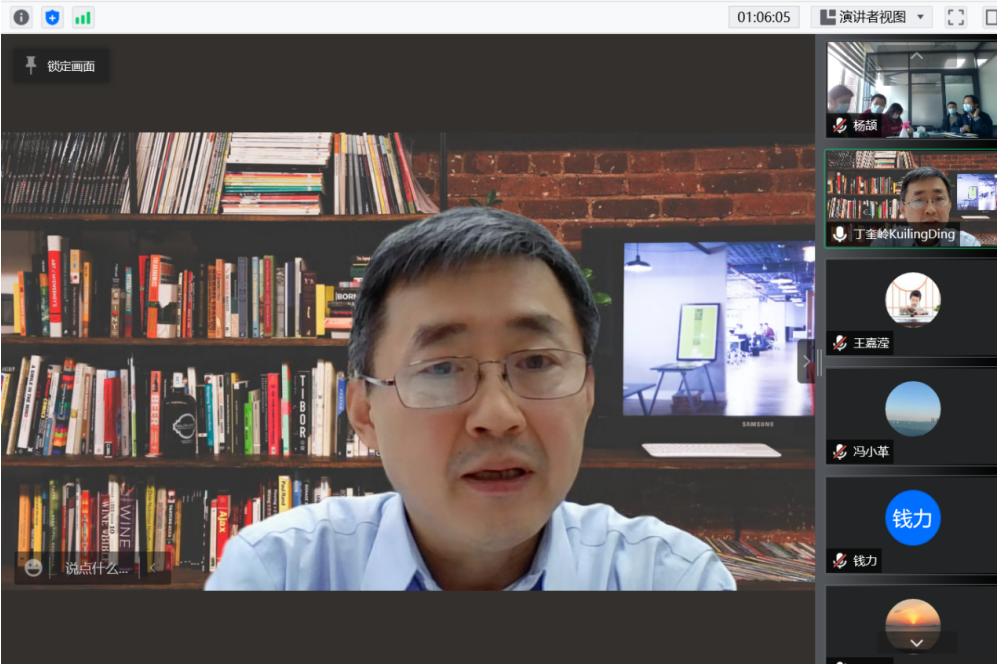
Task: Click the active microphone icon beside 丁奎岭KuilingDing
Action: pos(840,234)
